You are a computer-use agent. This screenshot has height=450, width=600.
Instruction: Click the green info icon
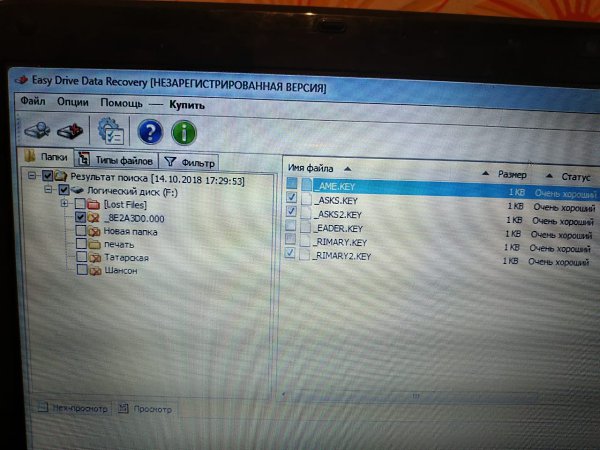click(184, 132)
